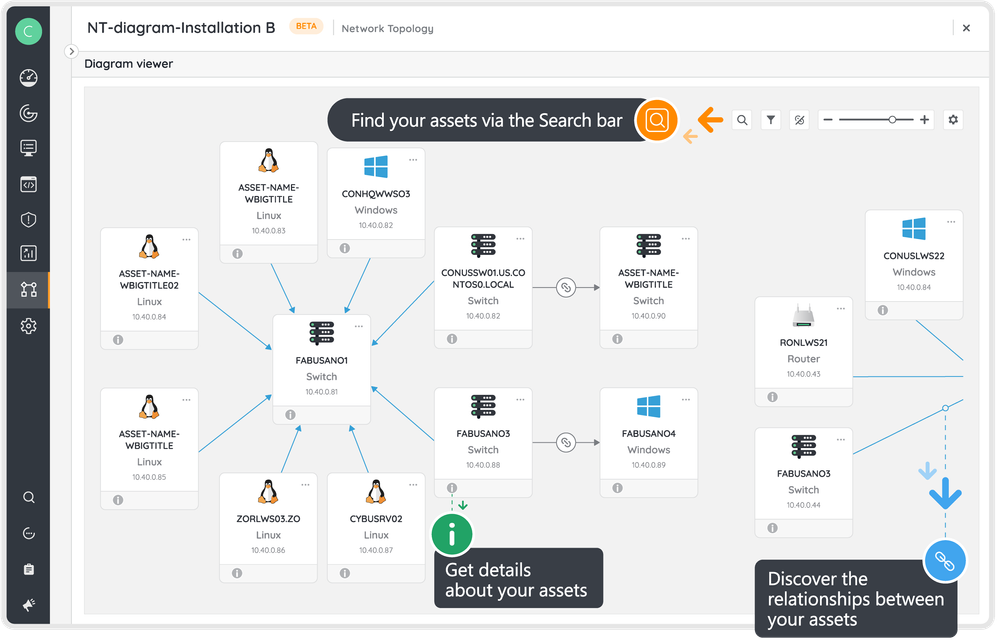This screenshot has height=641, width=999.
Task: Open the diagram filter options
Action: (x=771, y=120)
